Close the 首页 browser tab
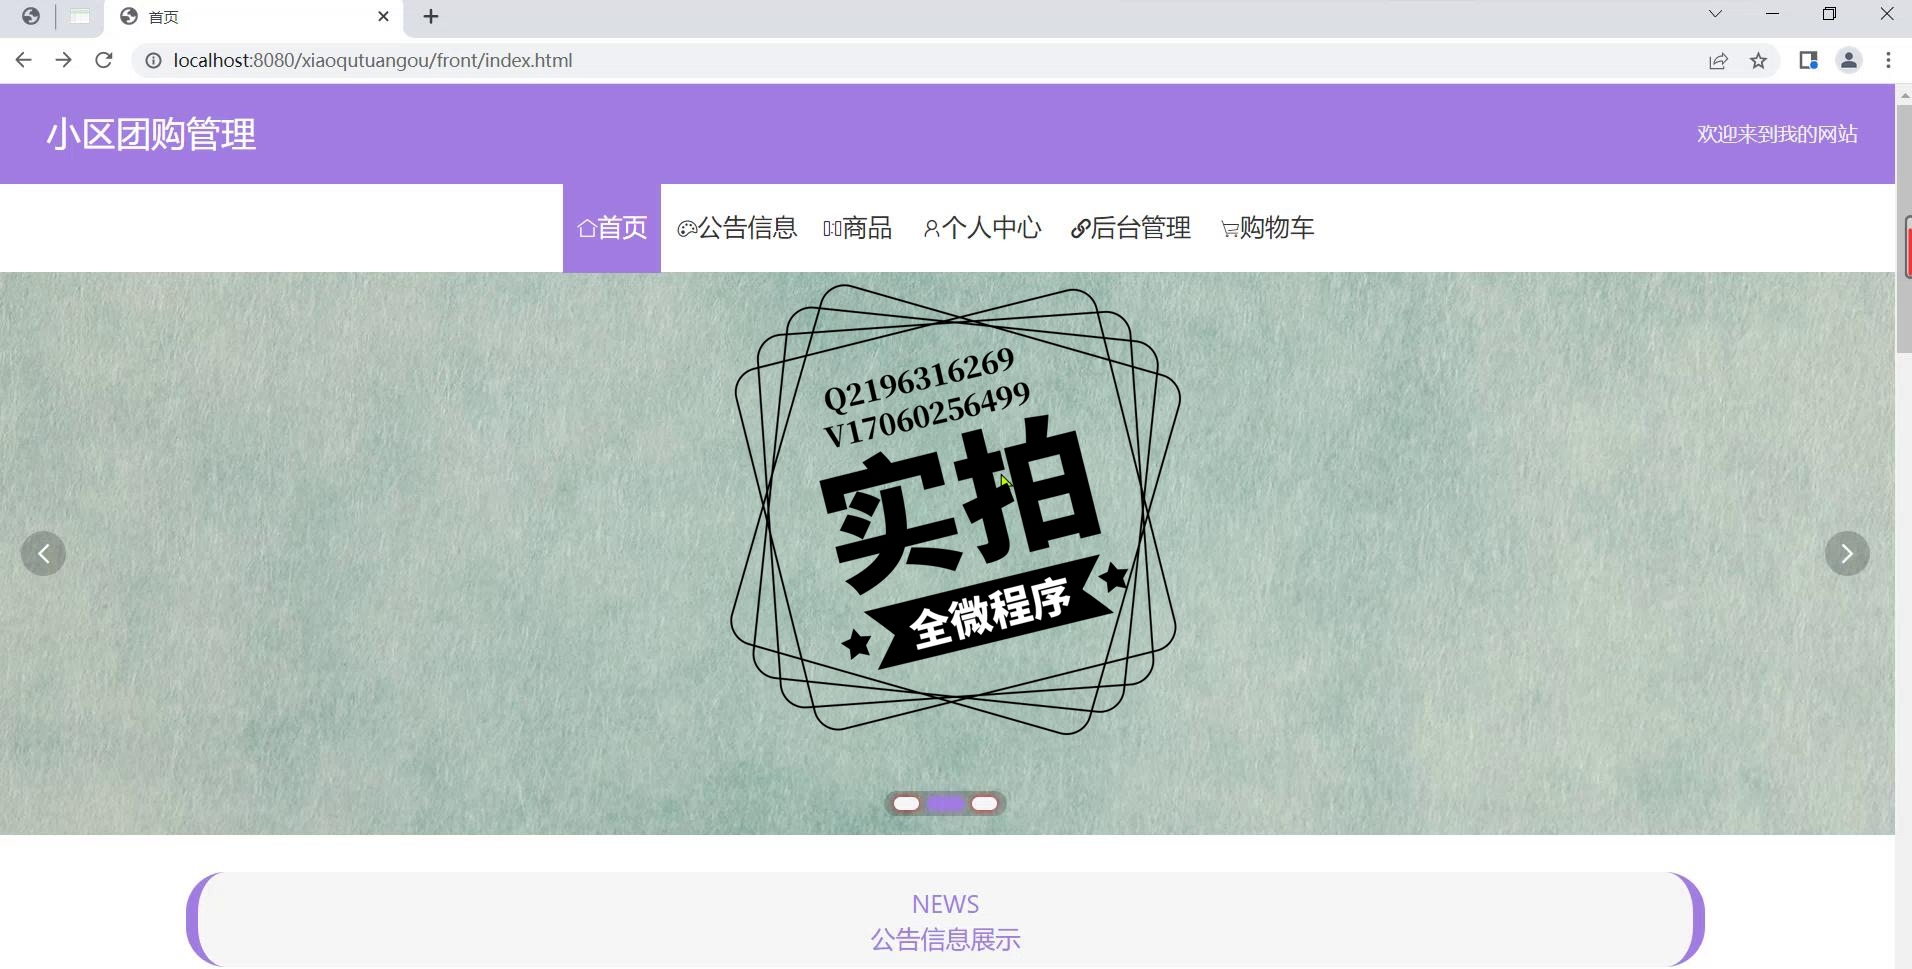 383,16
